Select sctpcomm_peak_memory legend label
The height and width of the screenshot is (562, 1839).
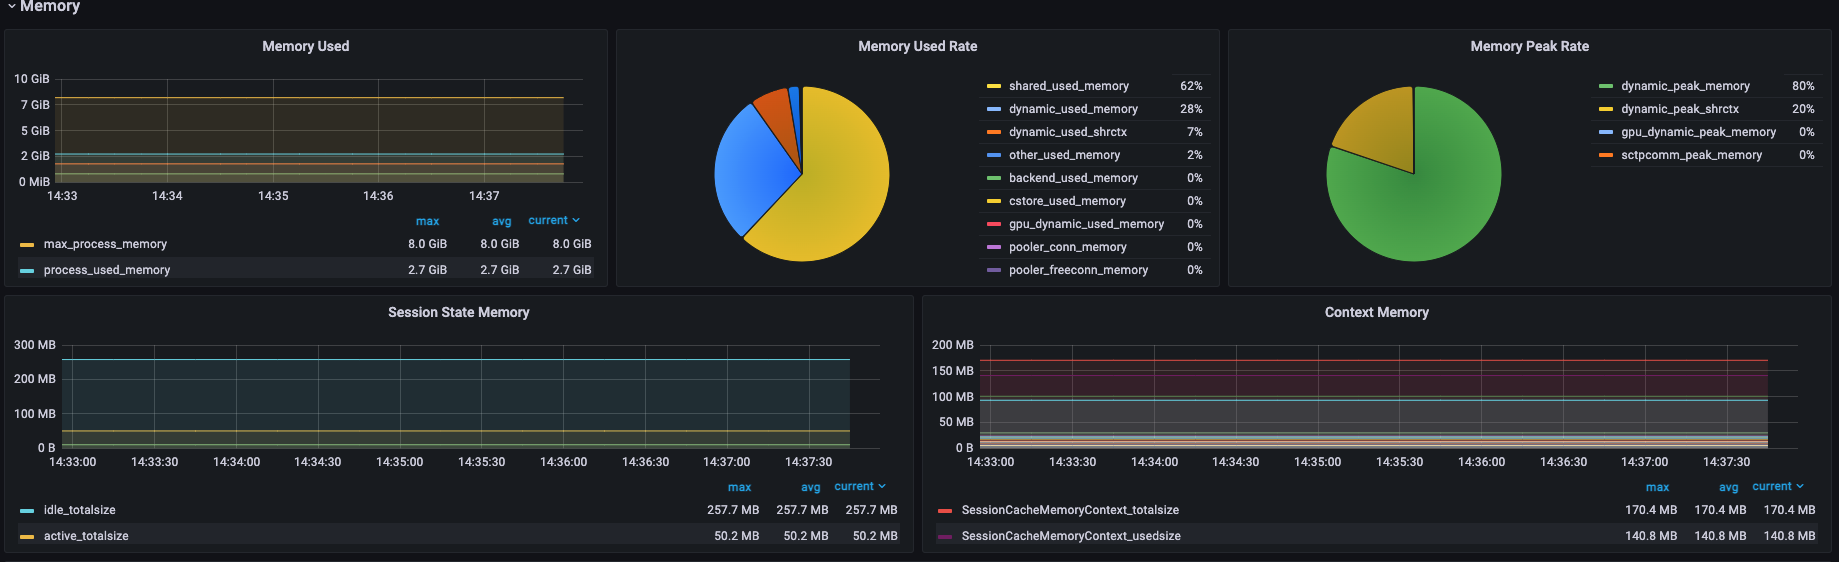pyautogui.click(x=1691, y=155)
